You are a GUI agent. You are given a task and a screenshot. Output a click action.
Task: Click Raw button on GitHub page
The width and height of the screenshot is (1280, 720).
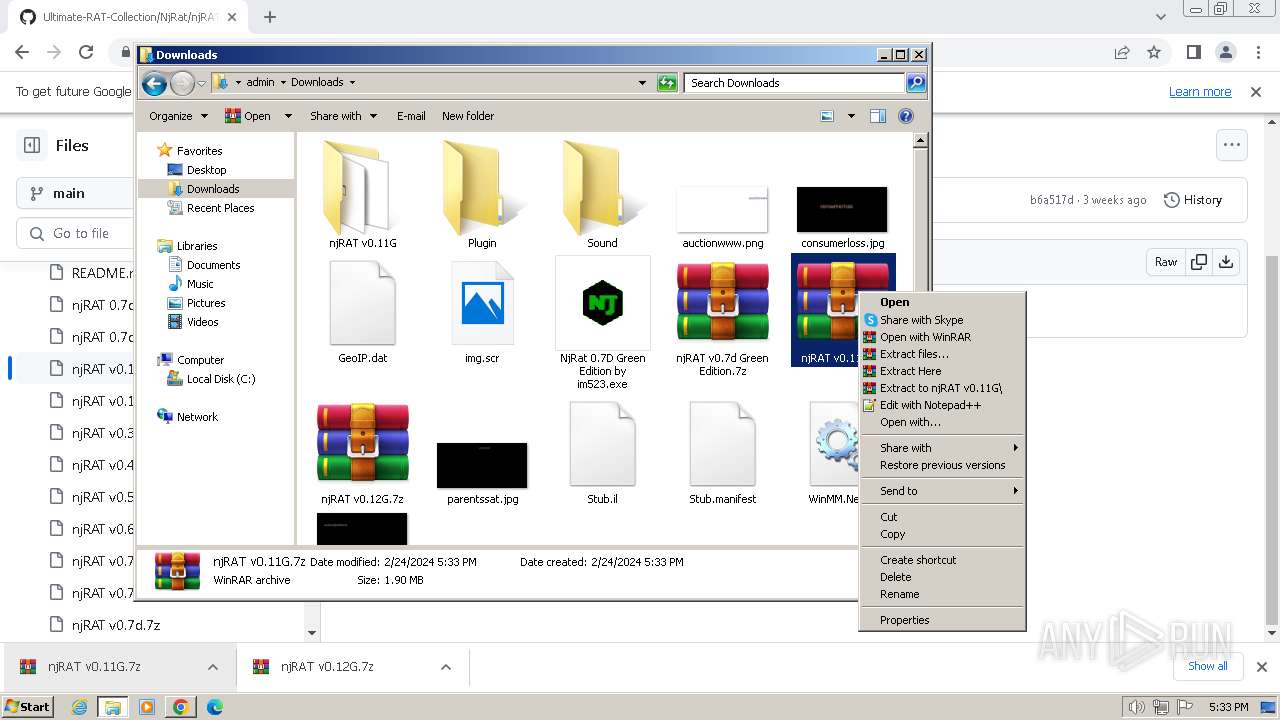pos(1166,262)
